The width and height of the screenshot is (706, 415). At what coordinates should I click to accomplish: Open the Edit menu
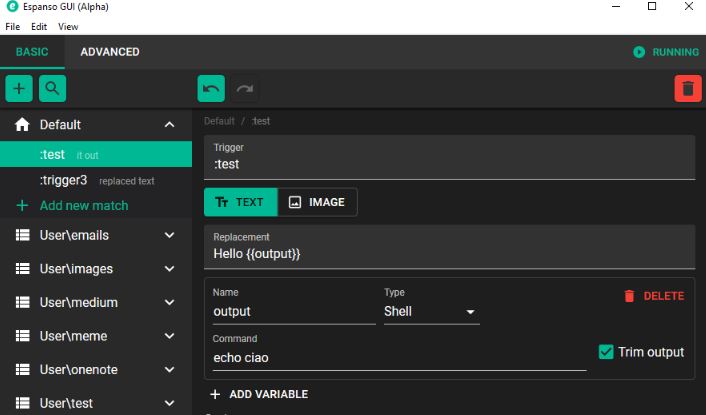point(39,27)
